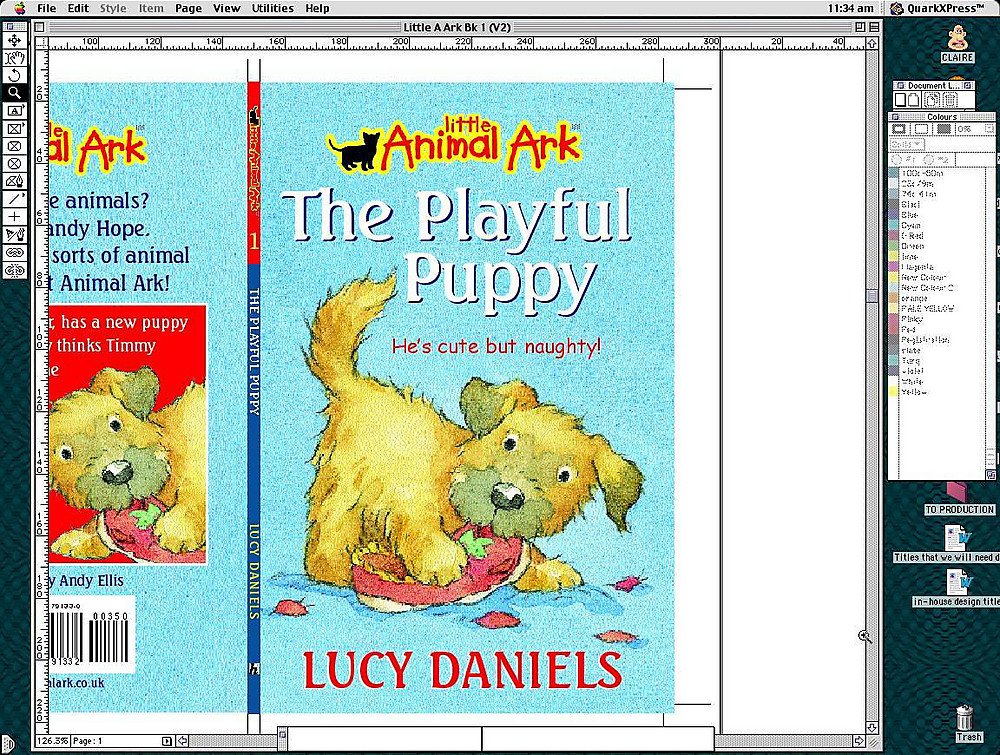The image size is (1000, 755).
Task: Click delete trash icon in Document Layout
Action: (949, 99)
